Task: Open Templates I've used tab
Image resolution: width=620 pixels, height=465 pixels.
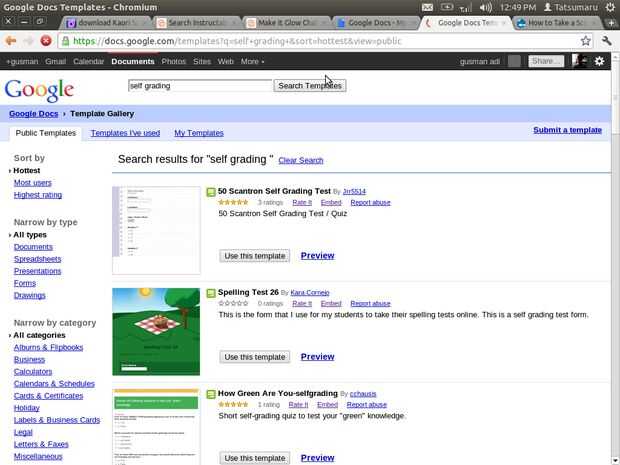Action: pos(125,133)
